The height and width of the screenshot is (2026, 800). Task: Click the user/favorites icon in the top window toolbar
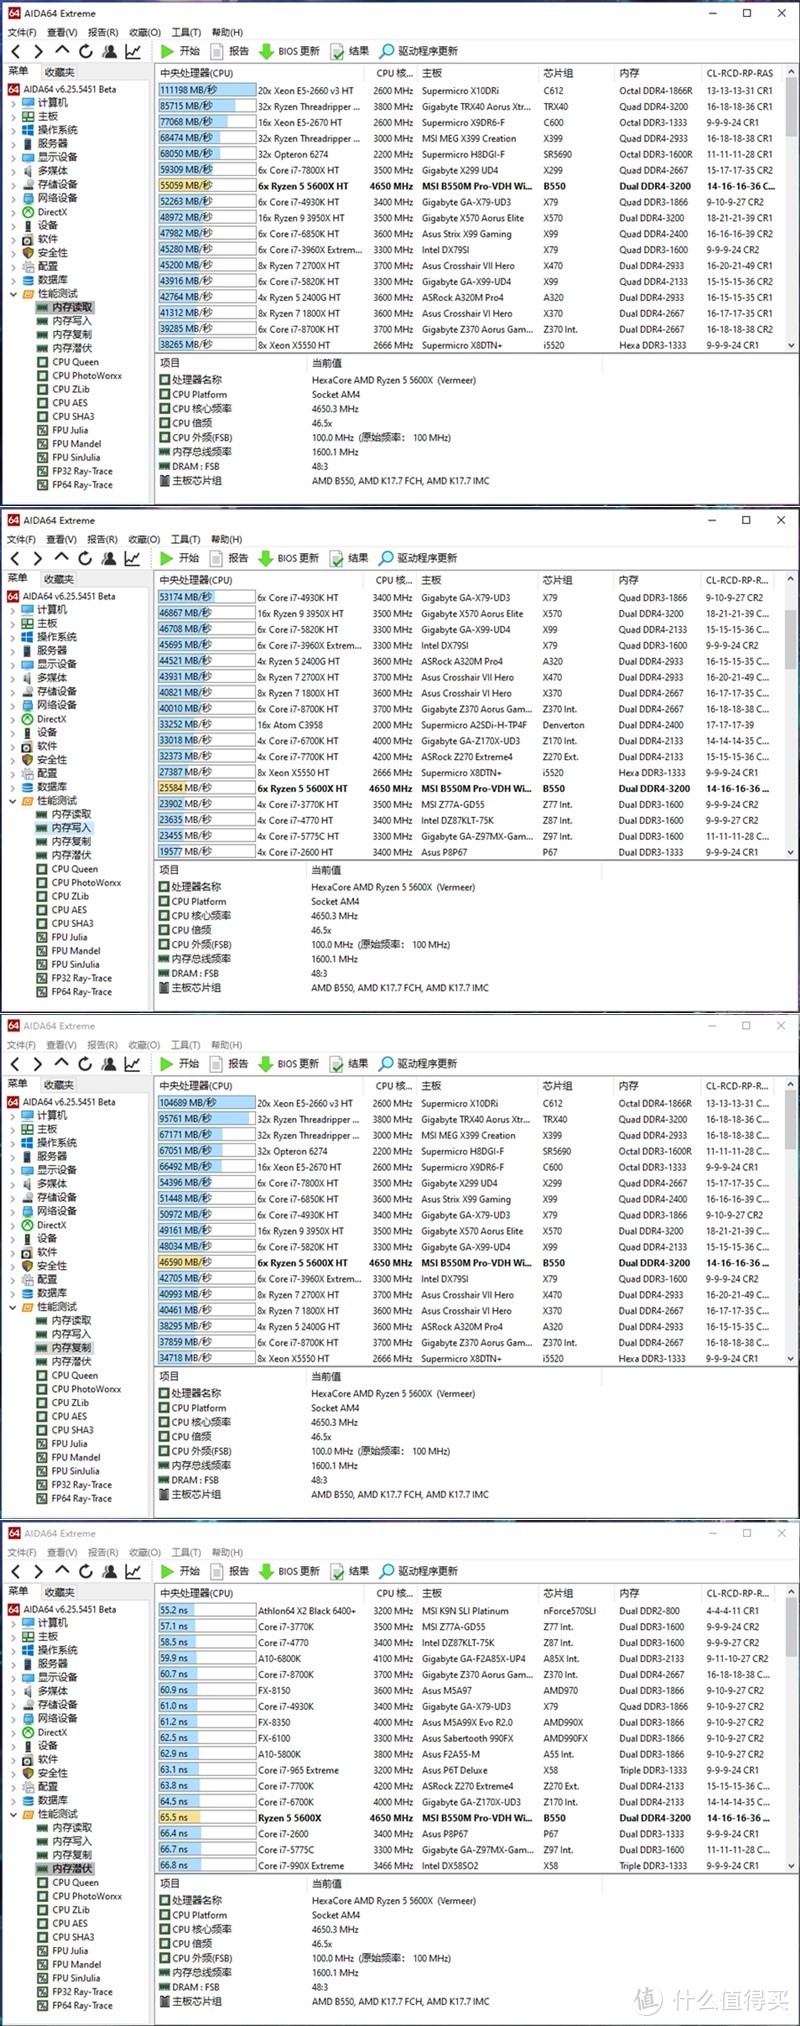tap(109, 51)
